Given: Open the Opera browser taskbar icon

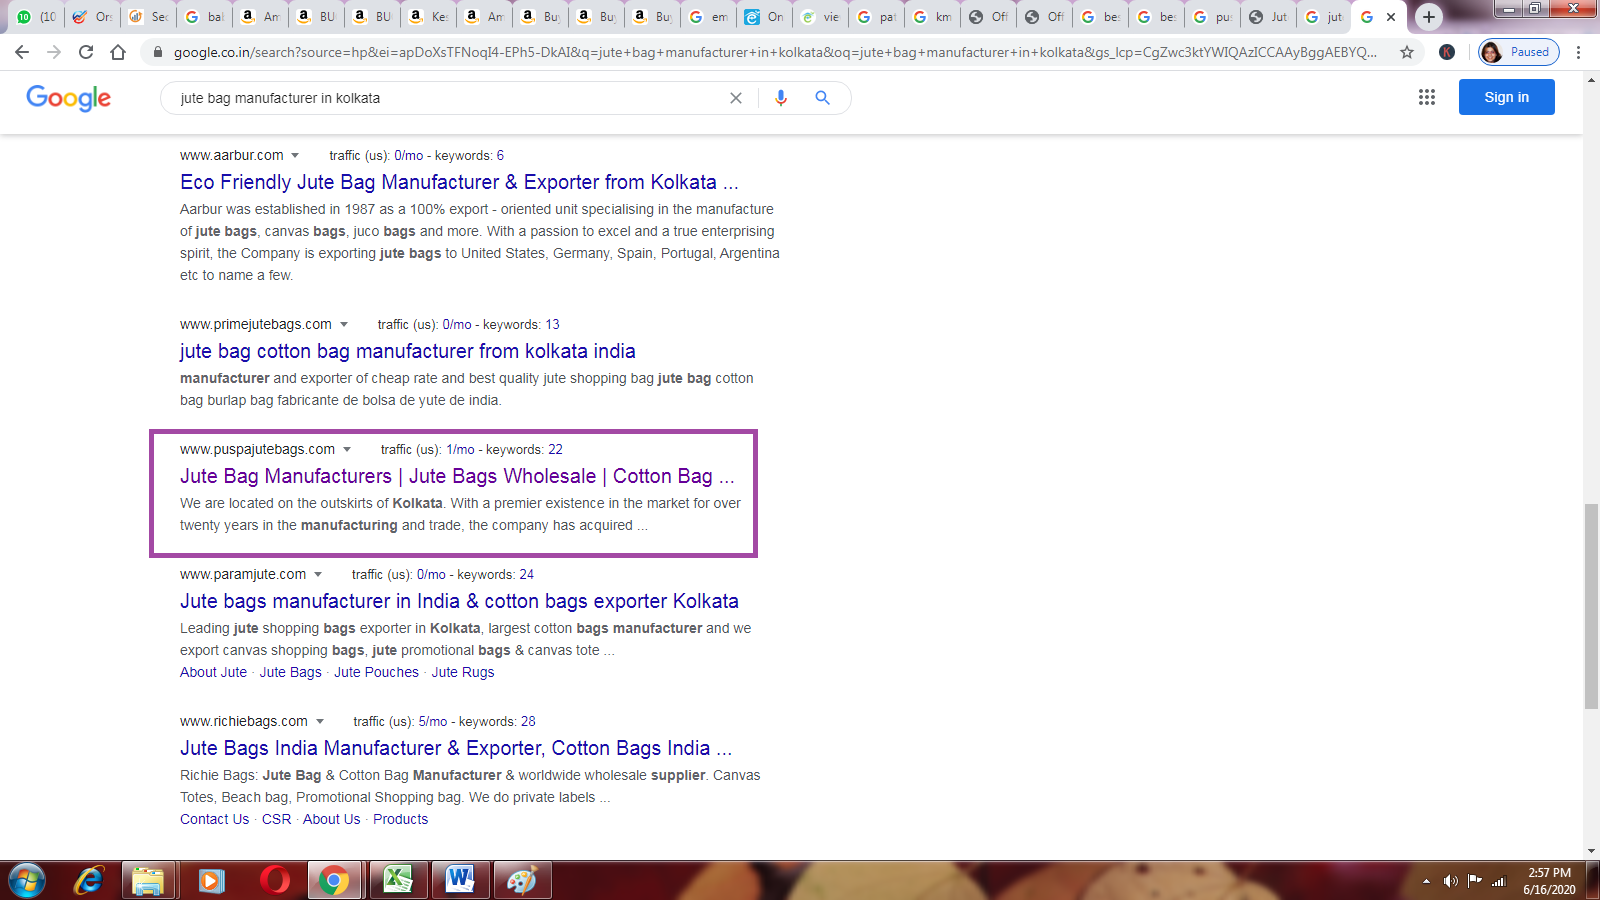Looking at the screenshot, I should pos(274,881).
